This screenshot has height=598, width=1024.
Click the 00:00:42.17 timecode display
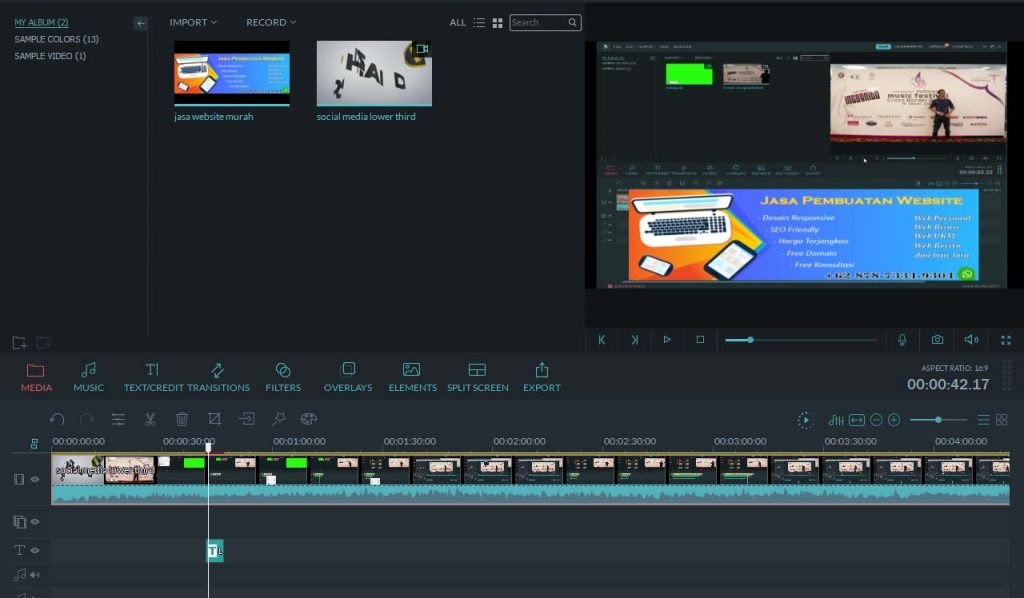click(948, 385)
